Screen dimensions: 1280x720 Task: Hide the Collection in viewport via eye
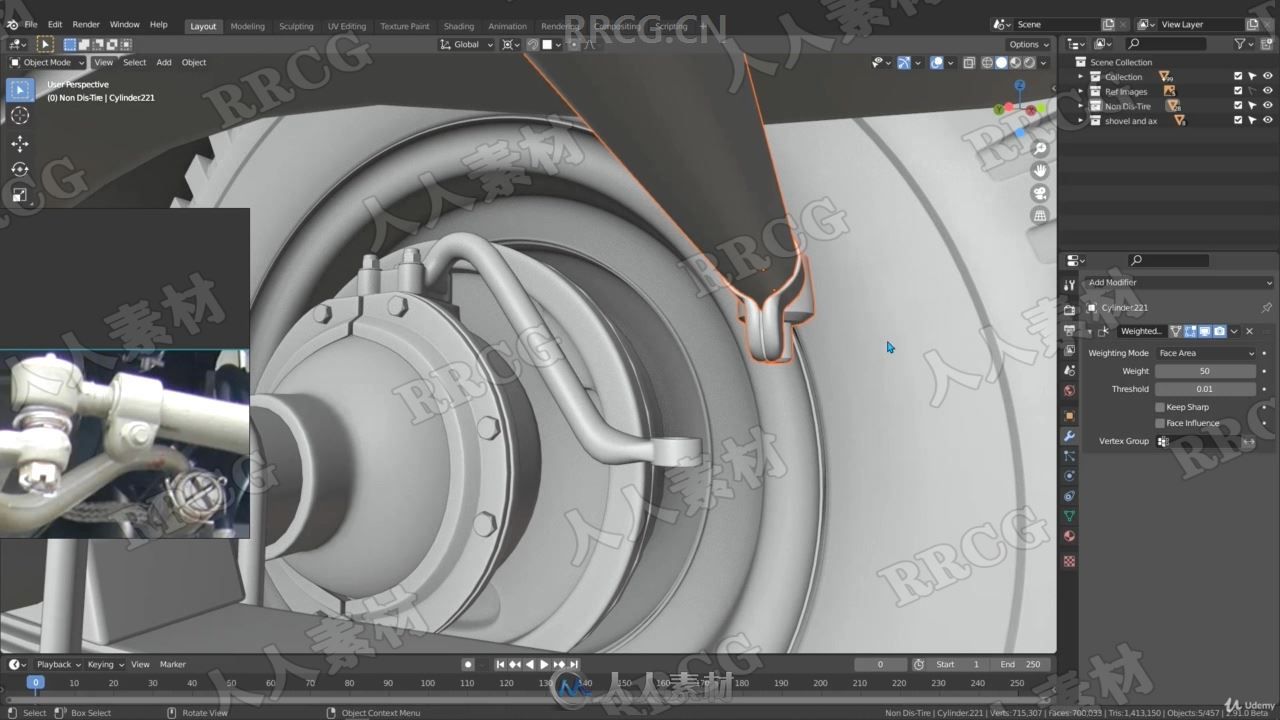pyautogui.click(x=1268, y=76)
